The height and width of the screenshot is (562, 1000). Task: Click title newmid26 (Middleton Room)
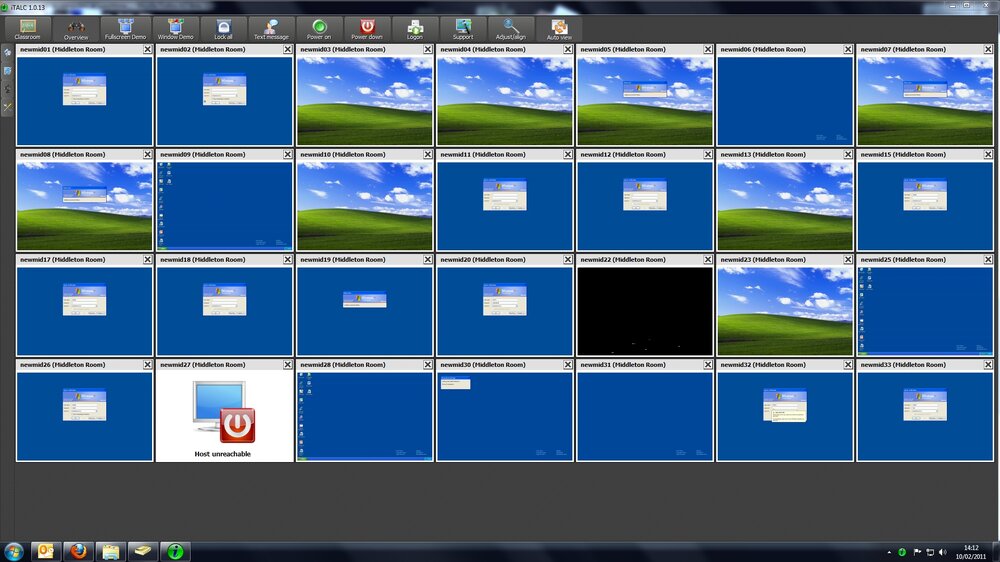62,365
